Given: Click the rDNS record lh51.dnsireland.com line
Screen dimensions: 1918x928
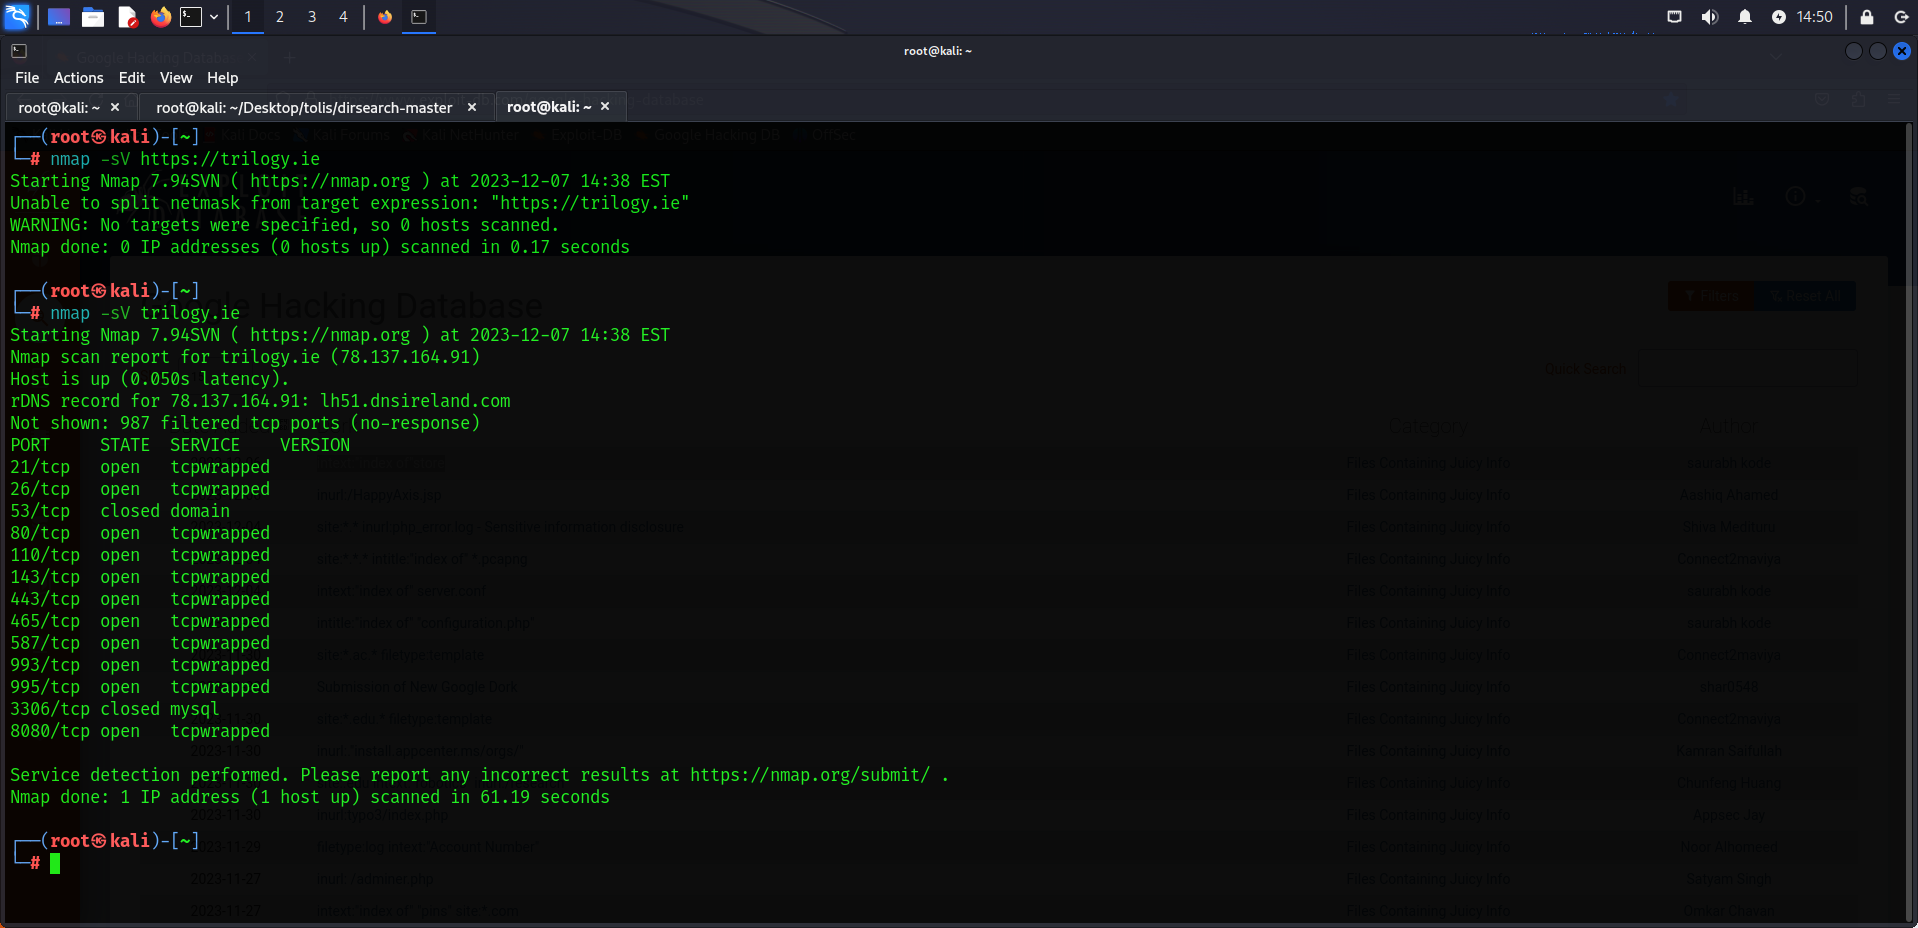Looking at the screenshot, I should pyautogui.click(x=260, y=401).
